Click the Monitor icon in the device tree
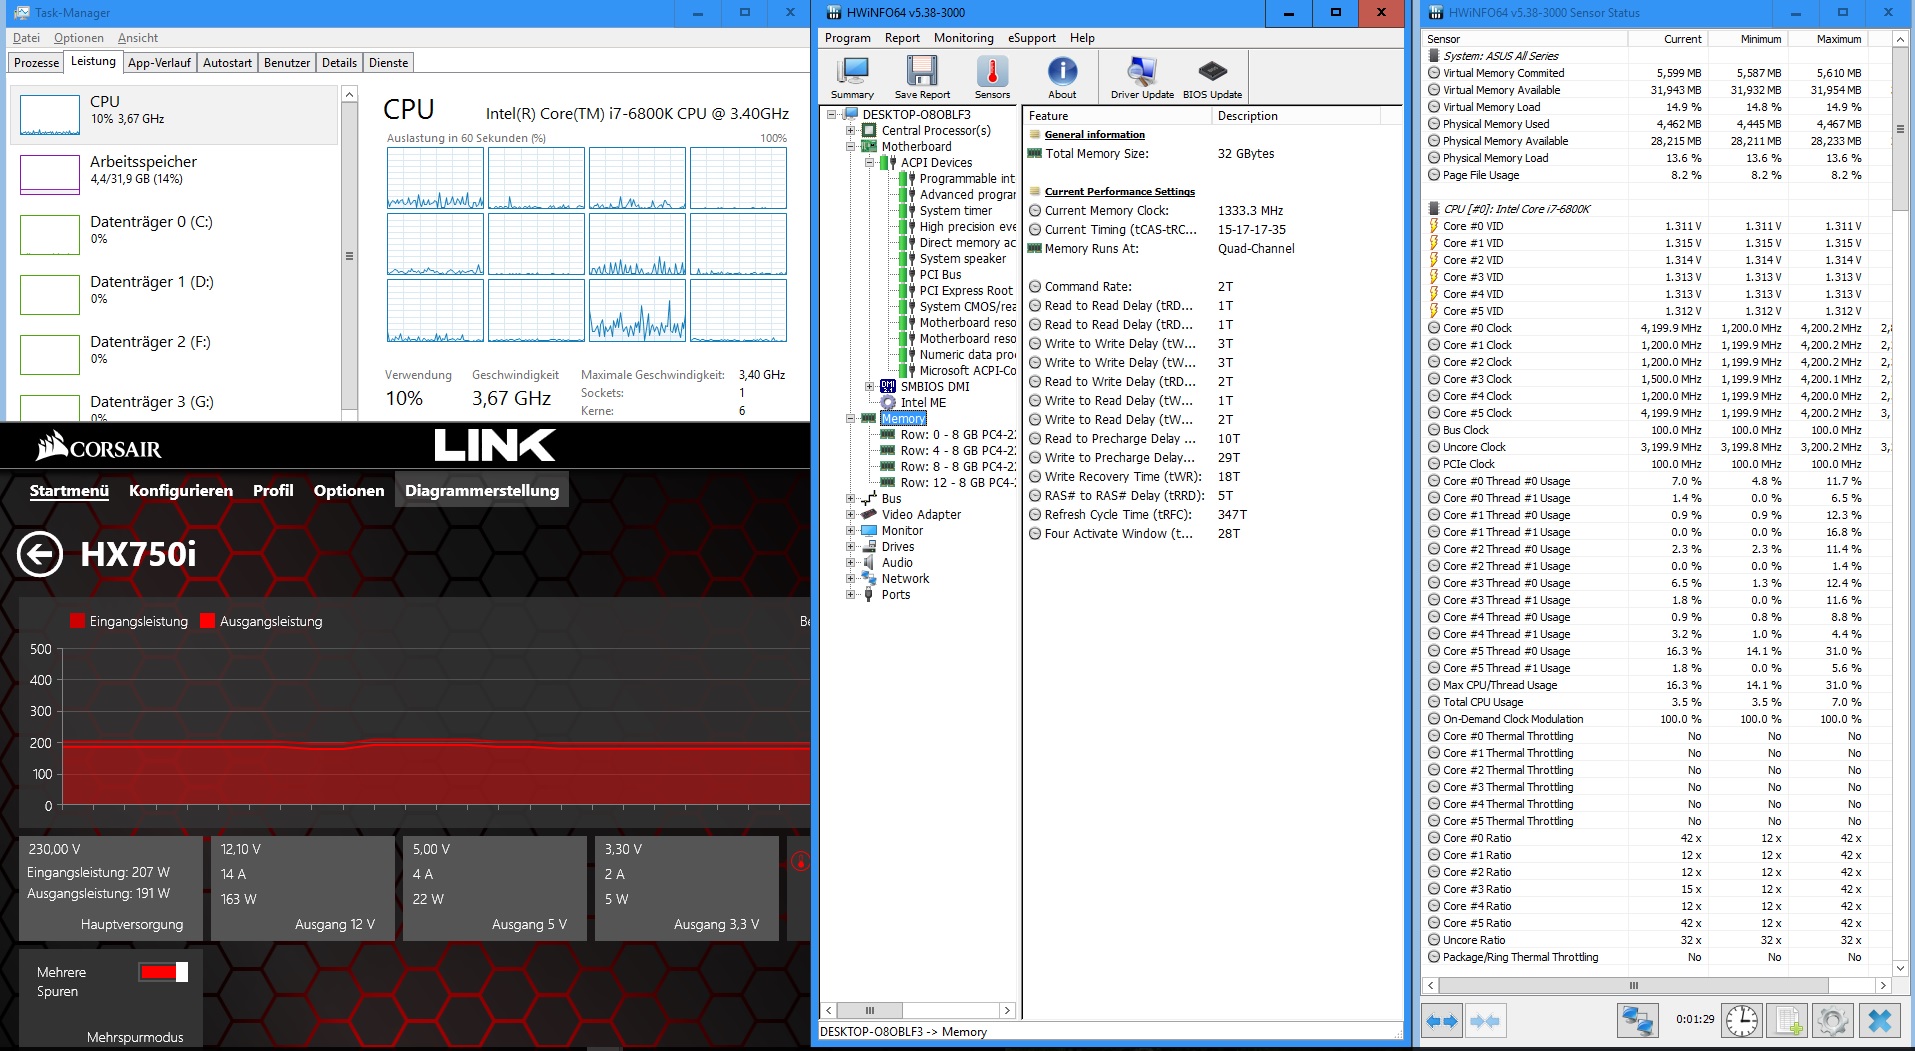This screenshot has height=1051, width=1915. (x=869, y=531)
